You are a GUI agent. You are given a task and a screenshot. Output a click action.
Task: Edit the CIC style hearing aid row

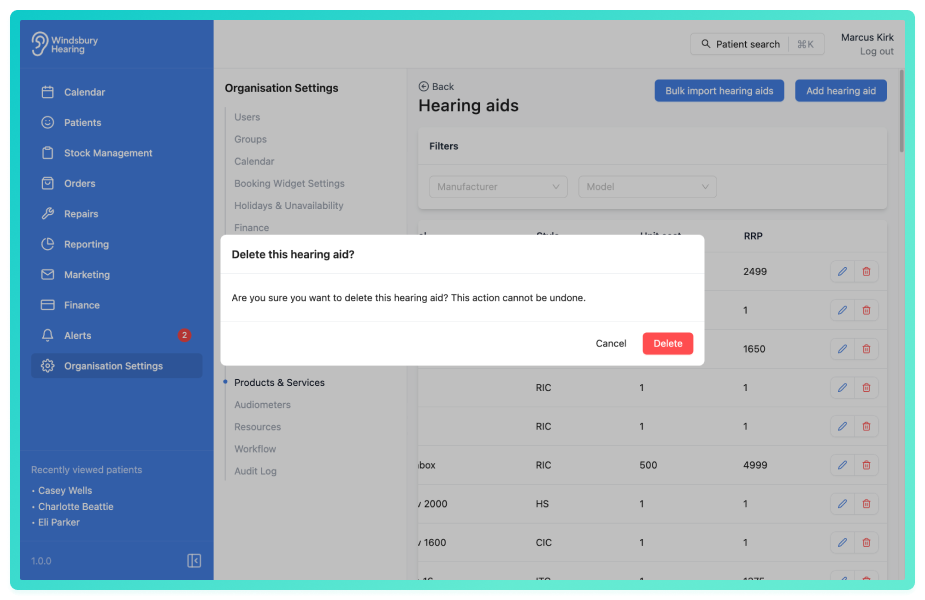point(842,542)
